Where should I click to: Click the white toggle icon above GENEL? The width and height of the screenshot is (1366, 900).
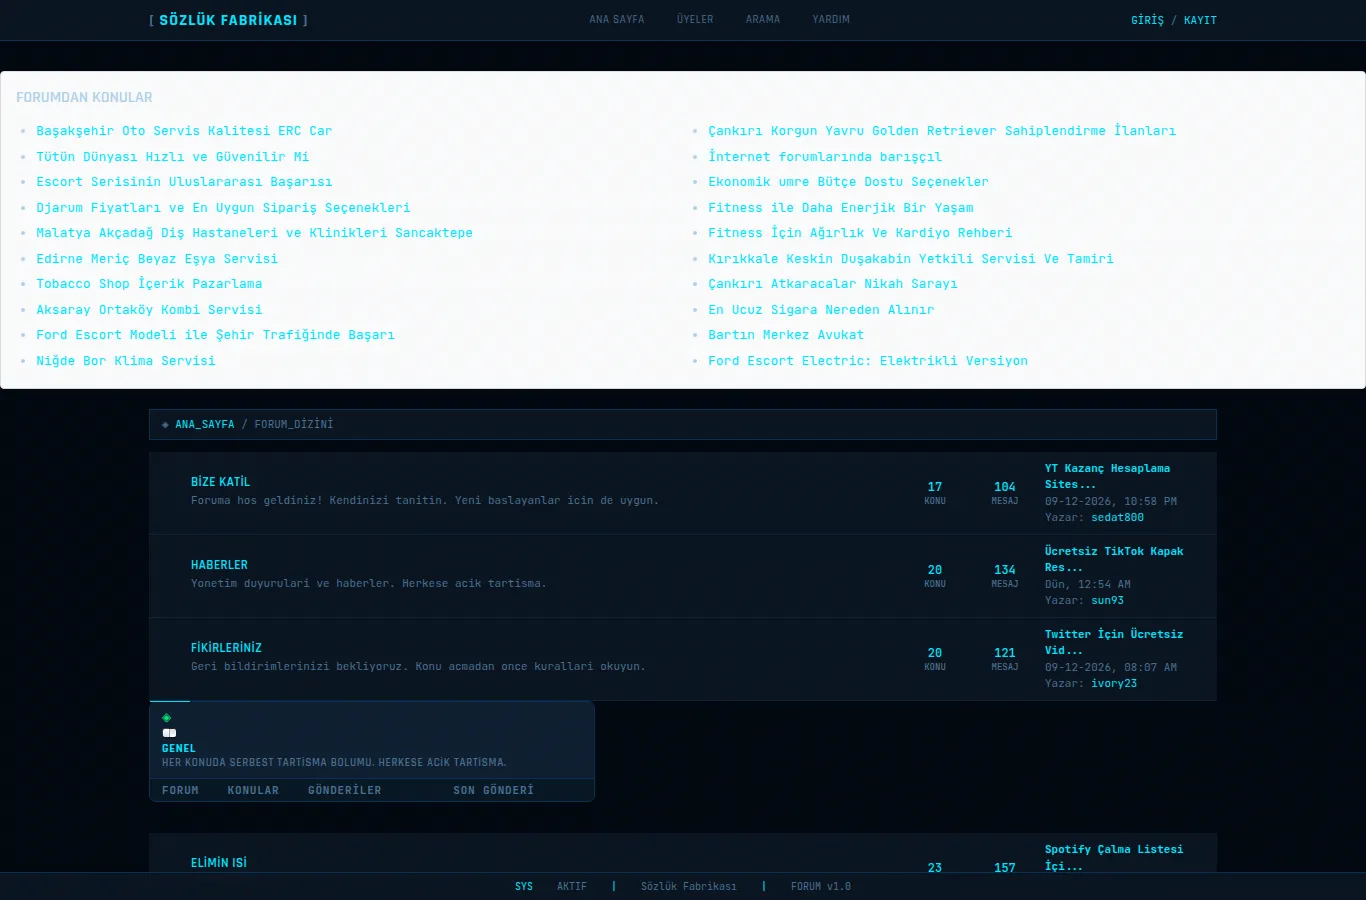169,733
